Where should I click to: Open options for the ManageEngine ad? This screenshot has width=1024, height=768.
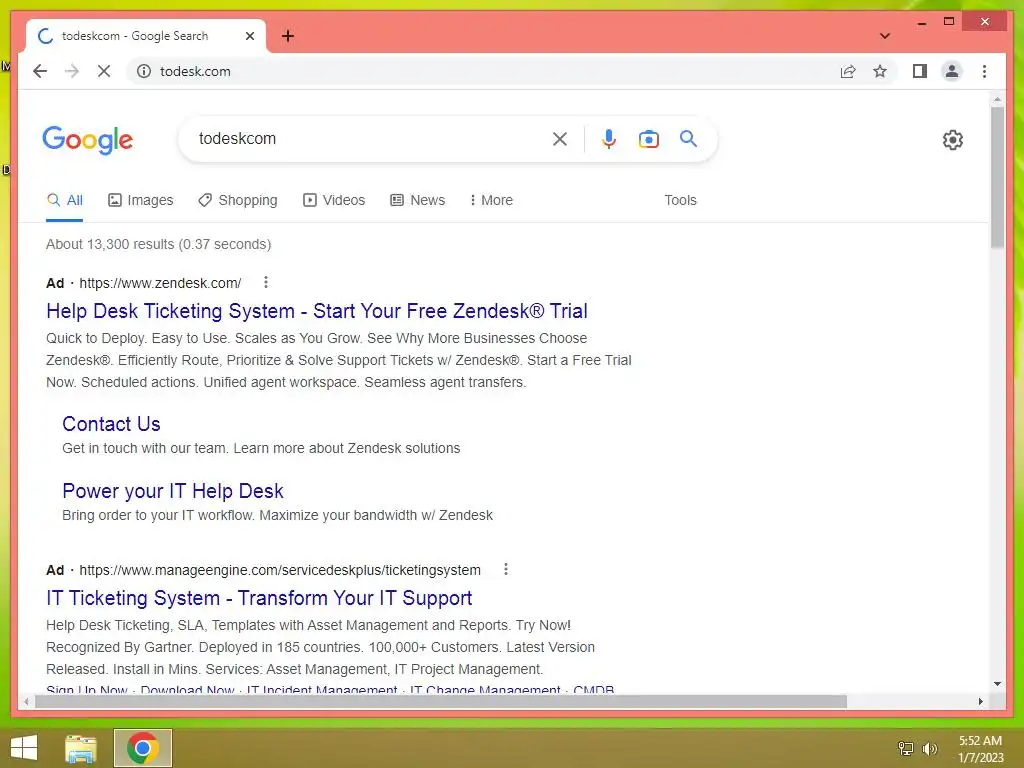pyautogui.click(x=505, y=569)
